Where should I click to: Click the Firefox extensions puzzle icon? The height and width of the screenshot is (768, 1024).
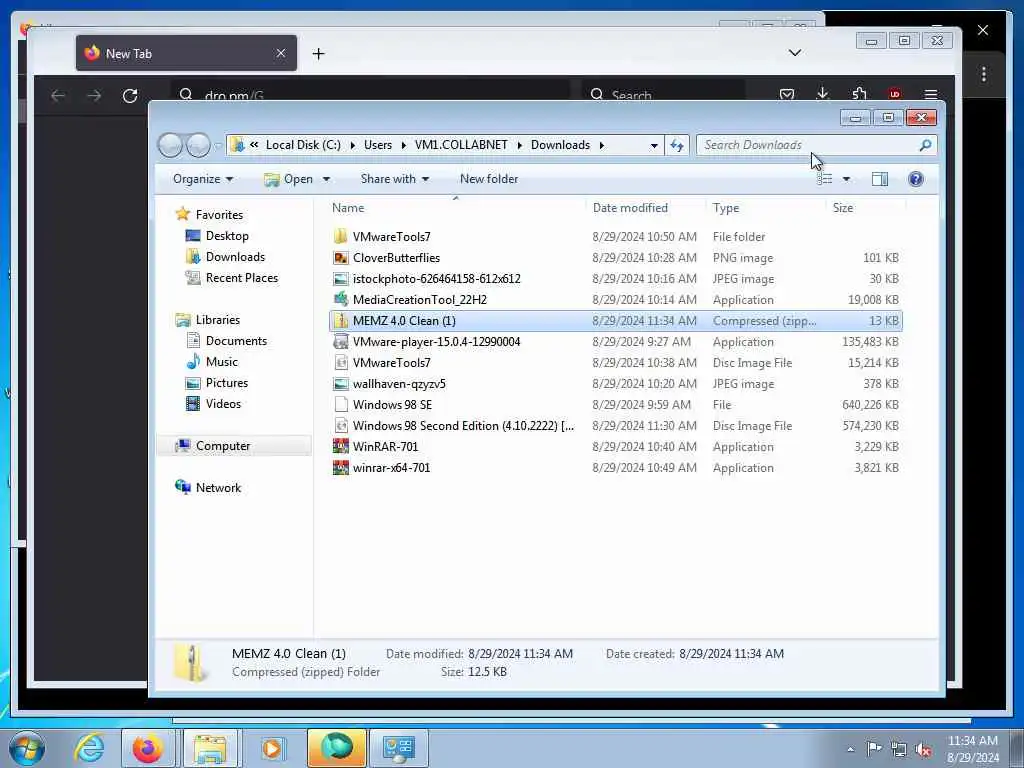(x=859, y=95)
